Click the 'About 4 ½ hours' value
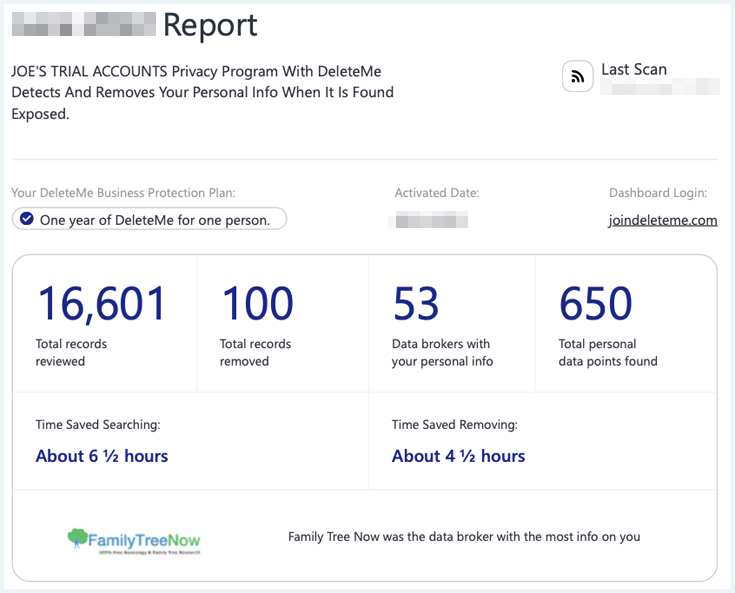Viewport: 735px width, 593px height. [458, 456]
